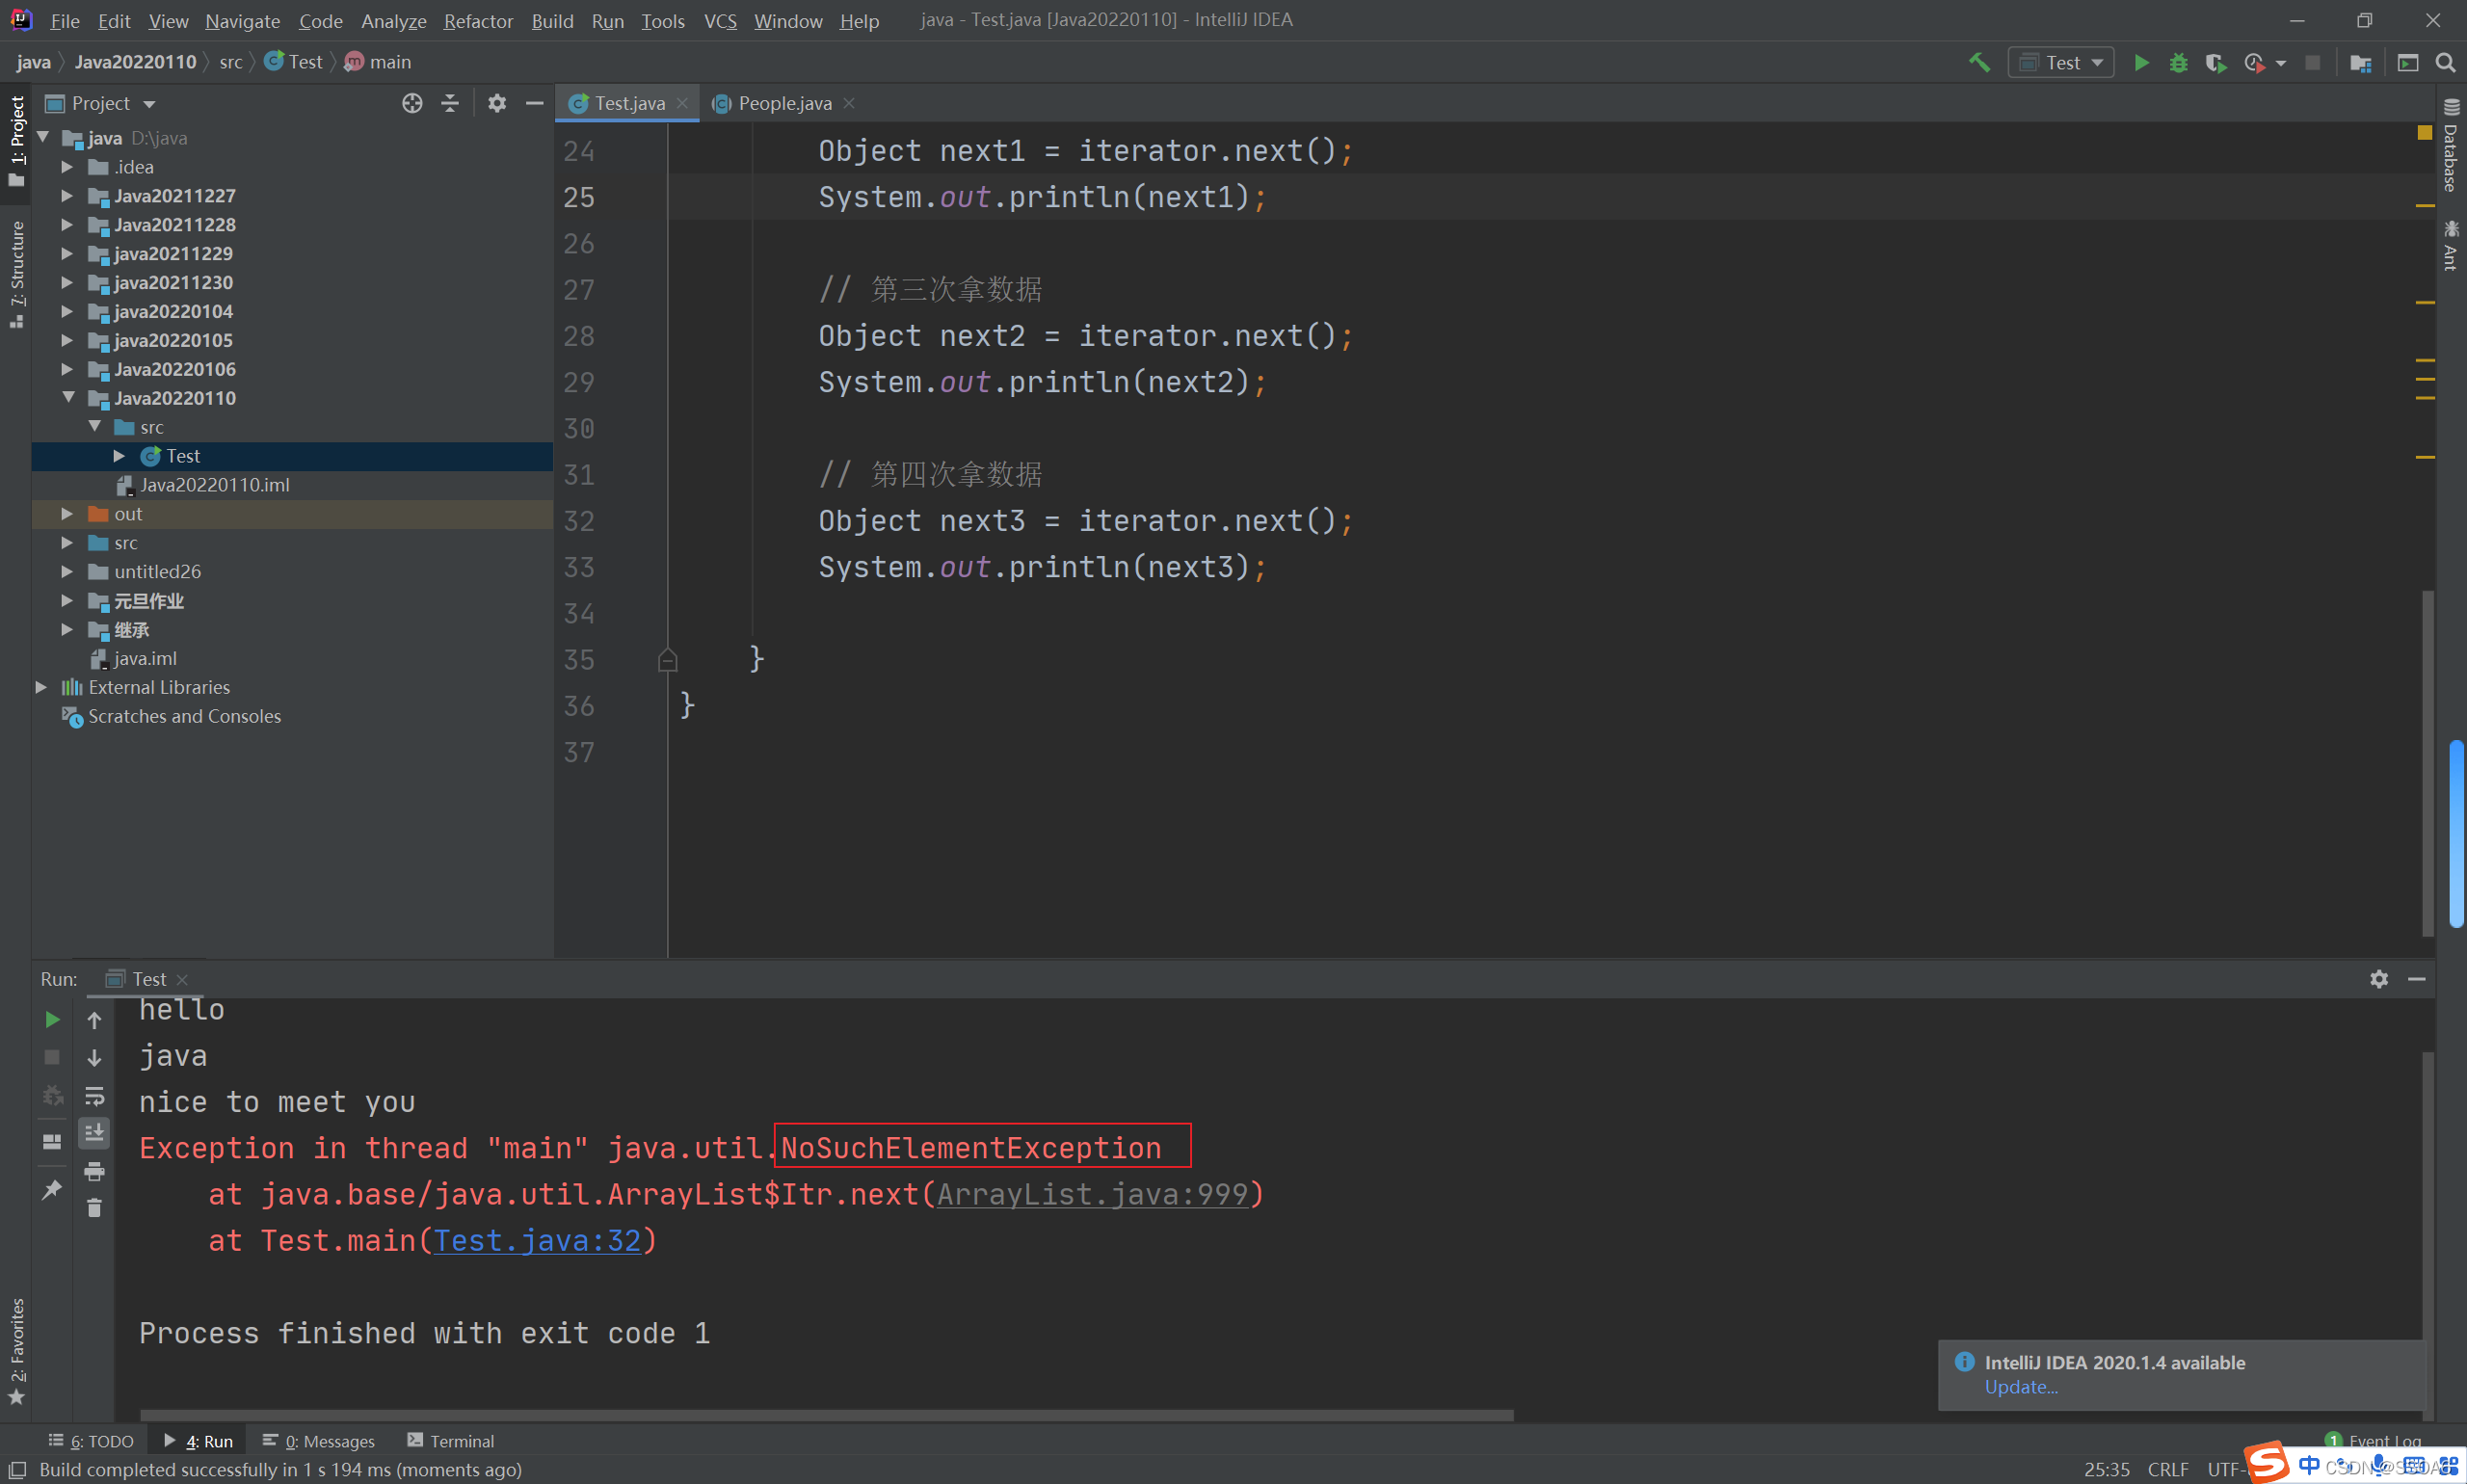The width and height of the screenshot is (2467, 1484).
Task: Open the Refactor menu
Action: pos(478,20)
